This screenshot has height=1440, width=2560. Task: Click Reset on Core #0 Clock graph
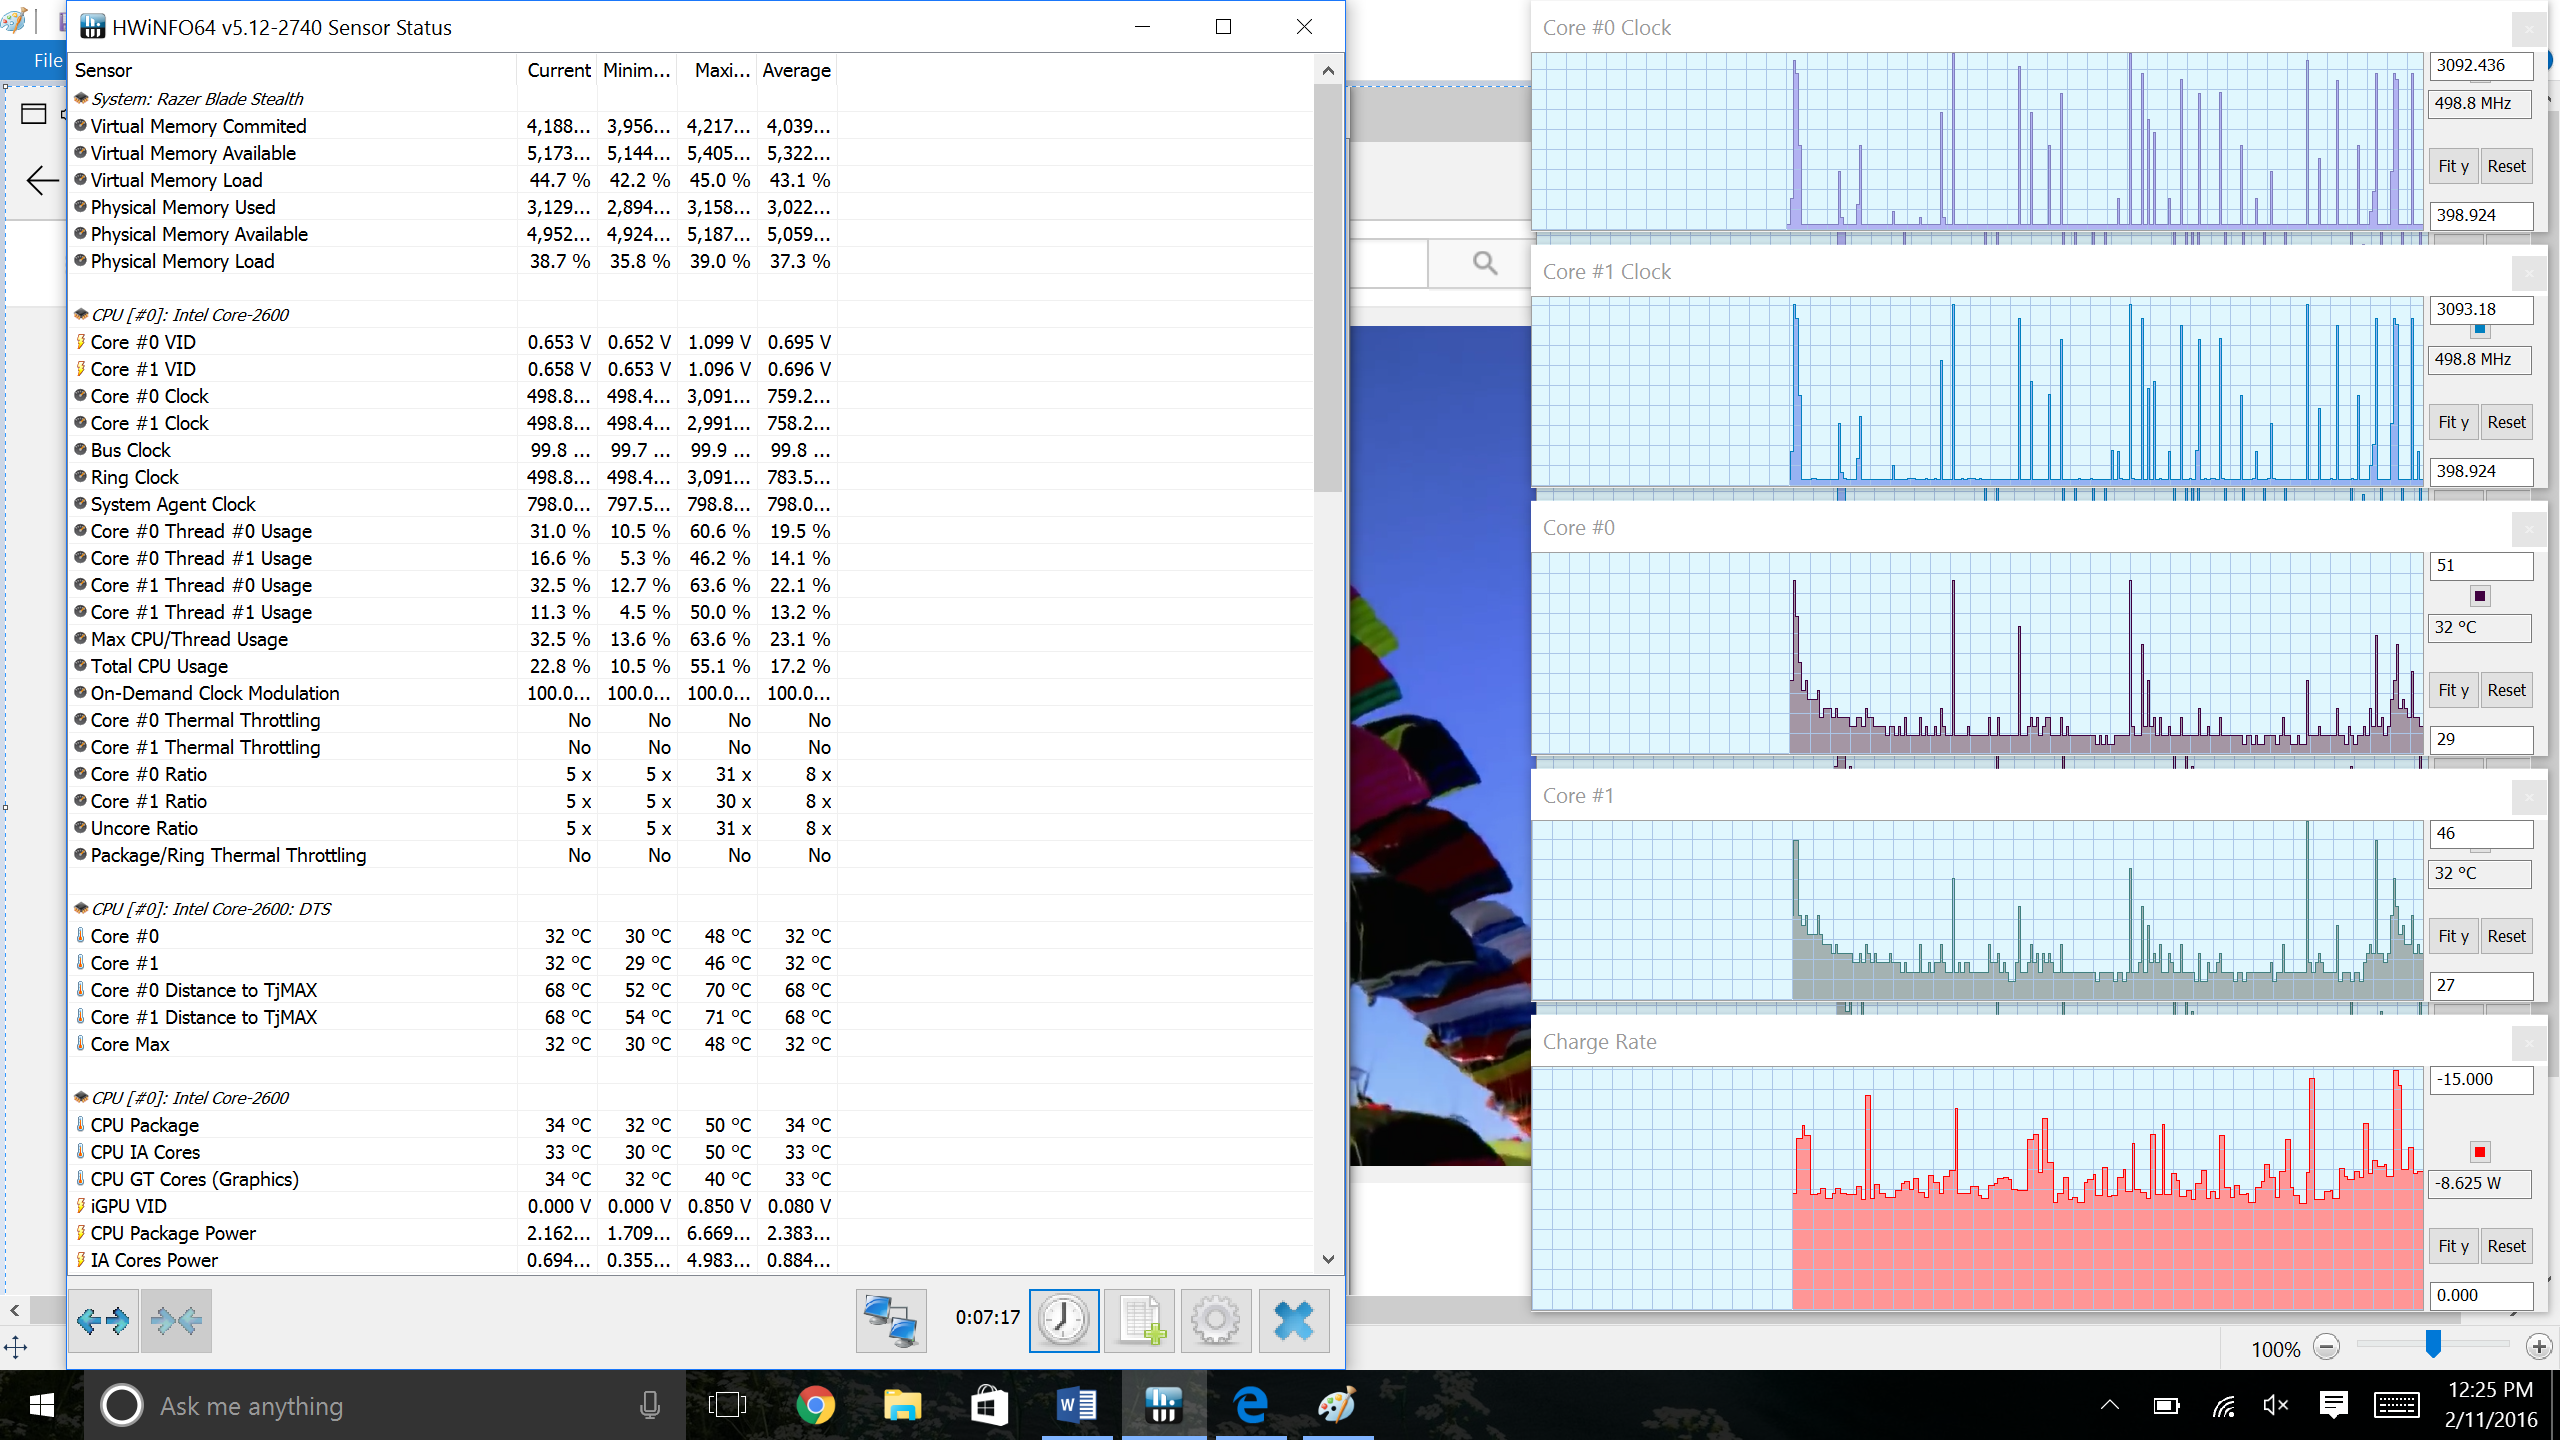click(x=2506, y=166)
